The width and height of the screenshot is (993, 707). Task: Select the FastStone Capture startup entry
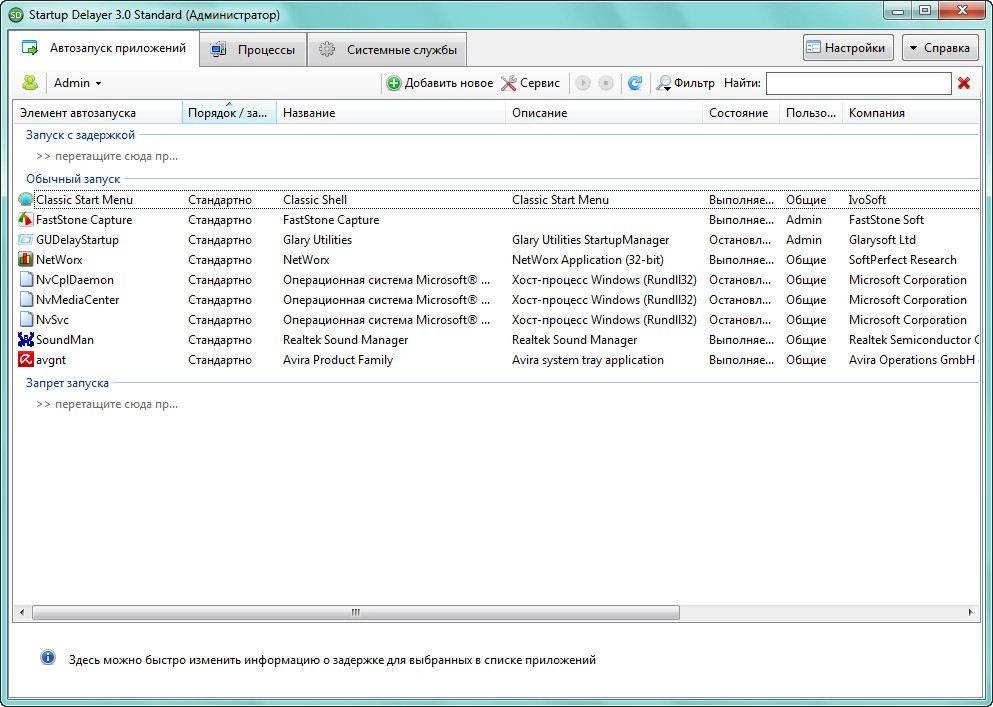click(496, 220)
